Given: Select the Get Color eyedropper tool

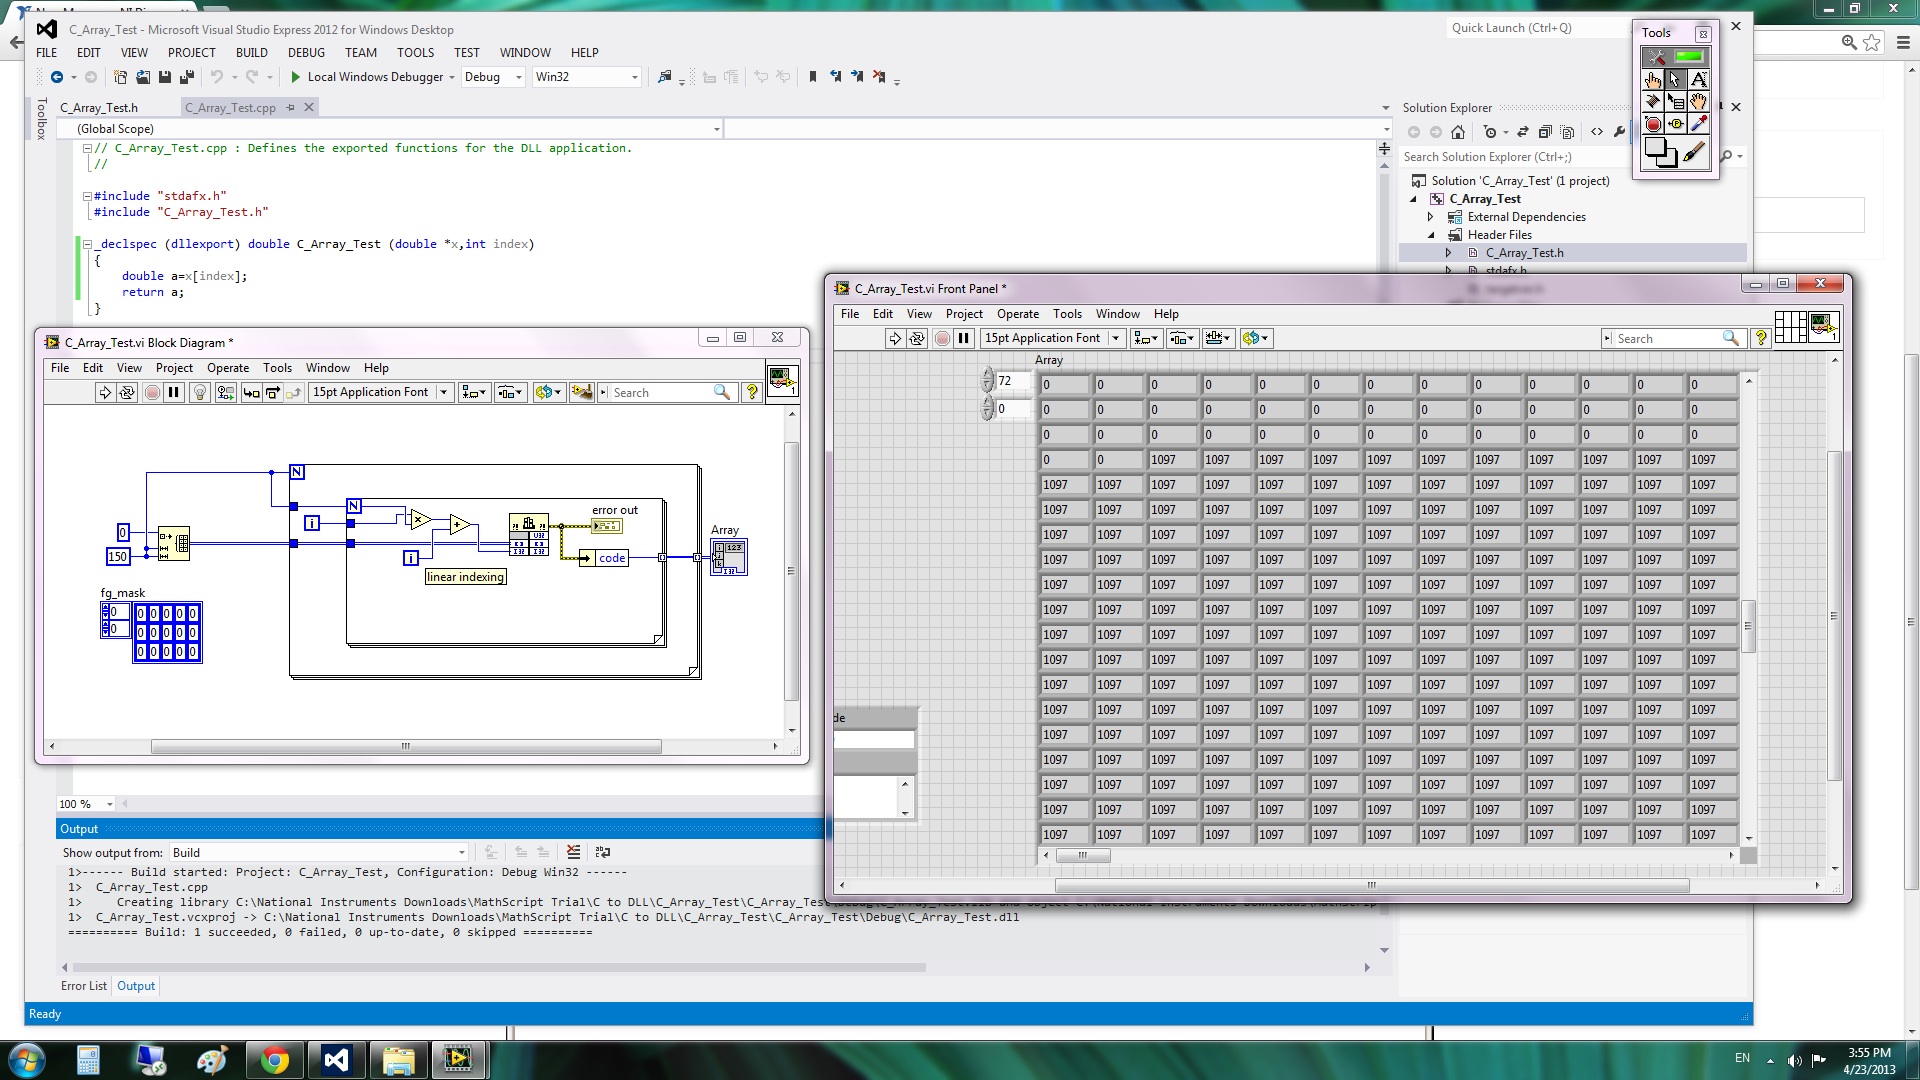Looking at the screenshot, I should coord(1698,124).
